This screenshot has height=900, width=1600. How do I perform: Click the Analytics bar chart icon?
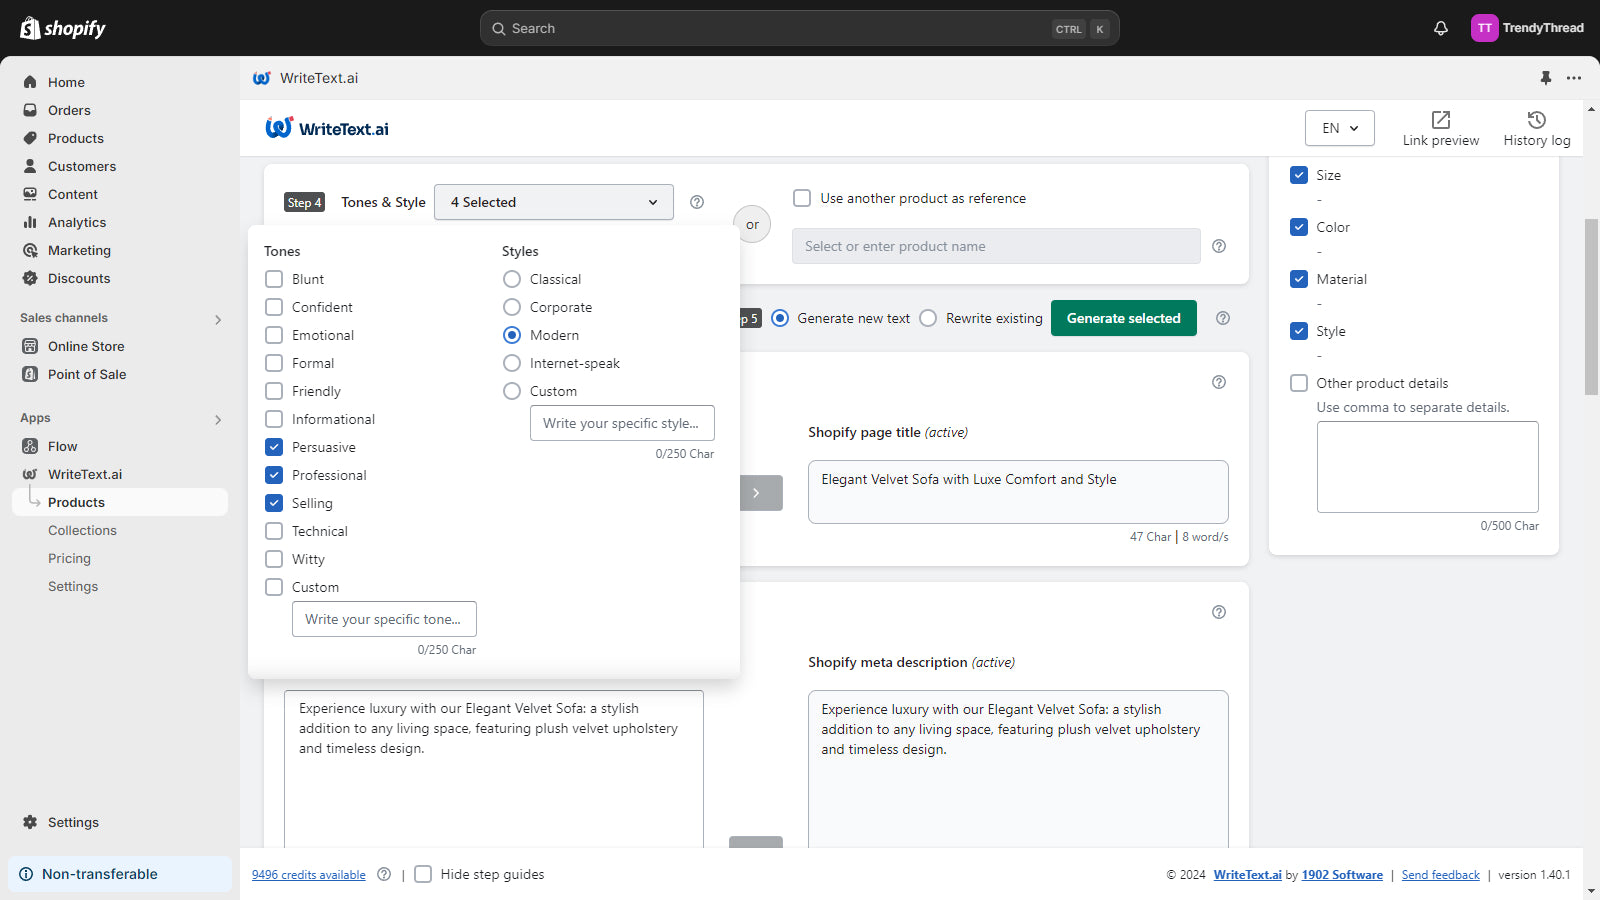[30, 222]
